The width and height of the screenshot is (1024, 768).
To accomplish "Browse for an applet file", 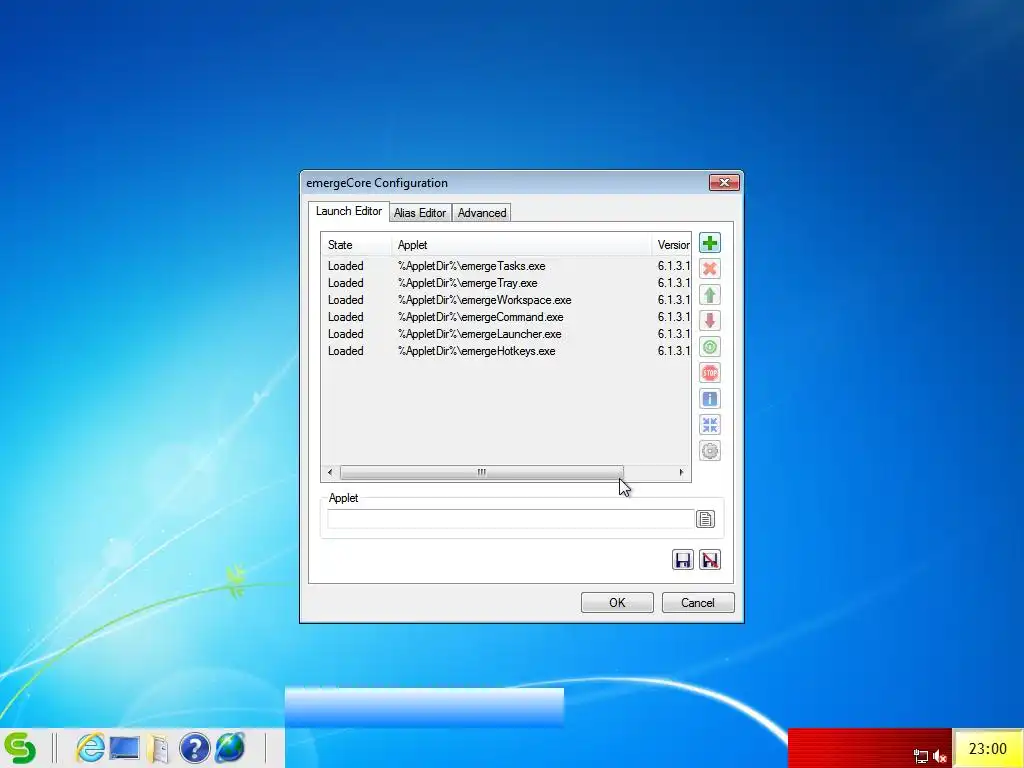I will click(705, 519).
